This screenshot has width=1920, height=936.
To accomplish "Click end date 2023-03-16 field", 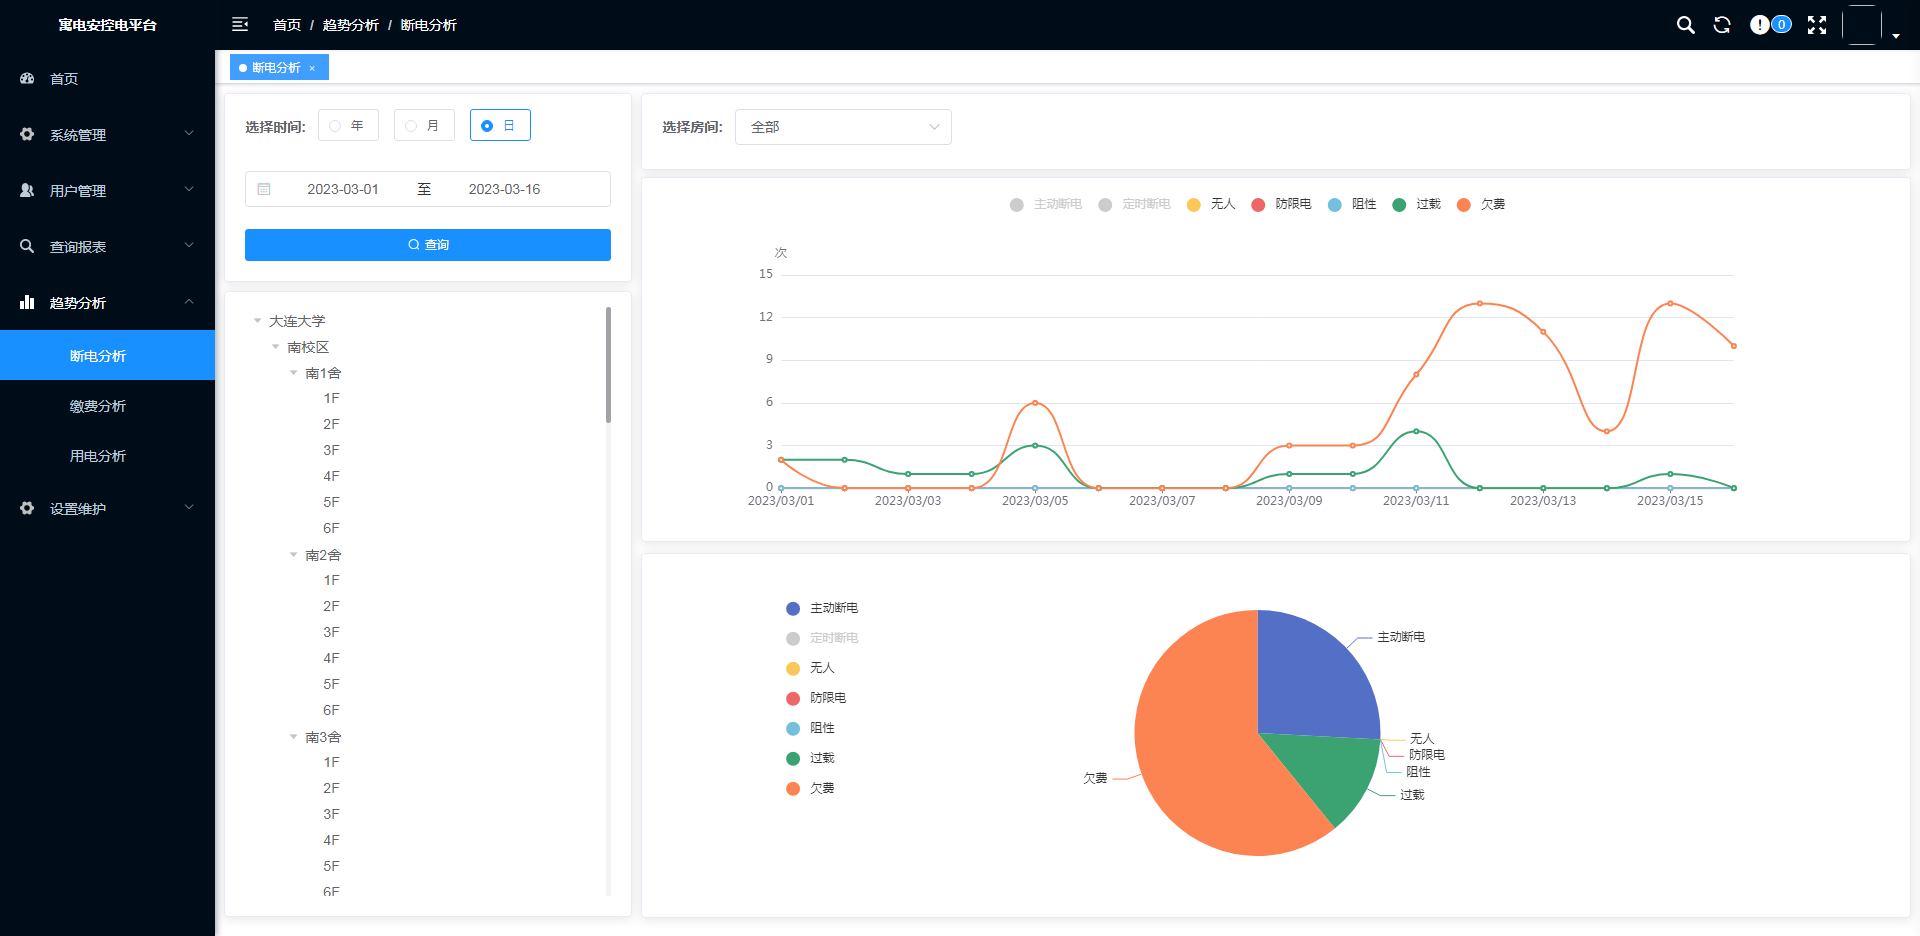I will click(x=504, y=189).
